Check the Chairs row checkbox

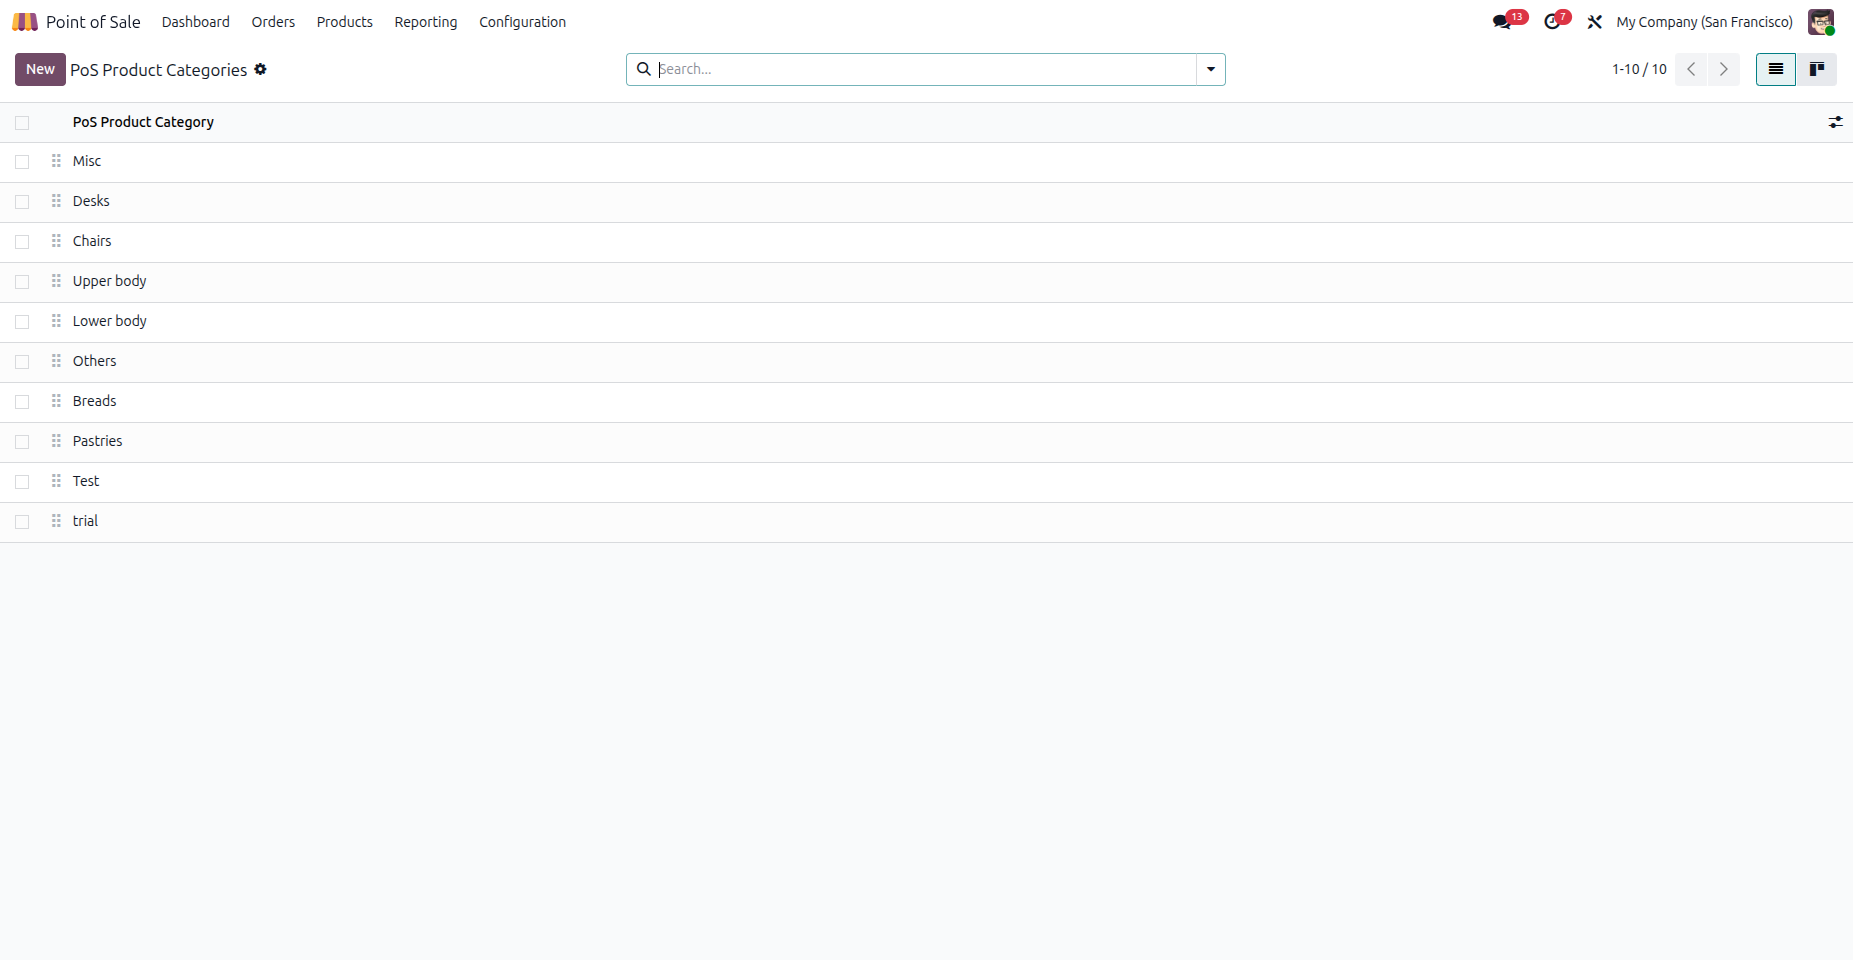(22, 242)
